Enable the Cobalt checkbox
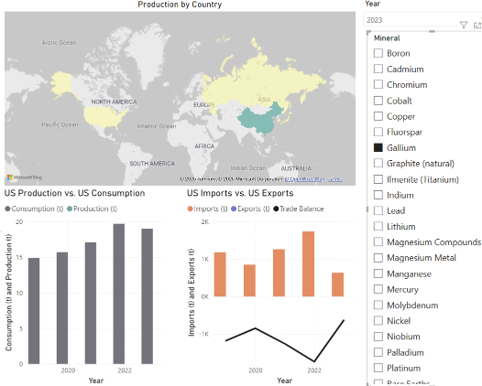 point(378,100)
